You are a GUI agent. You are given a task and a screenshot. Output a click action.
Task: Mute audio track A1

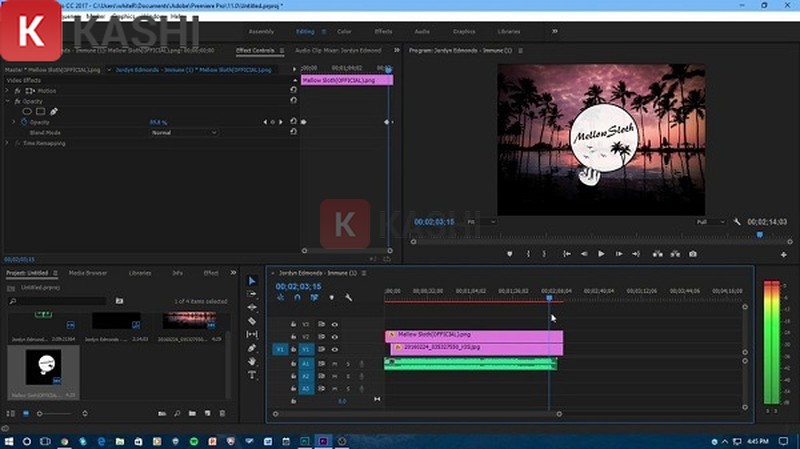click(335, 364)
